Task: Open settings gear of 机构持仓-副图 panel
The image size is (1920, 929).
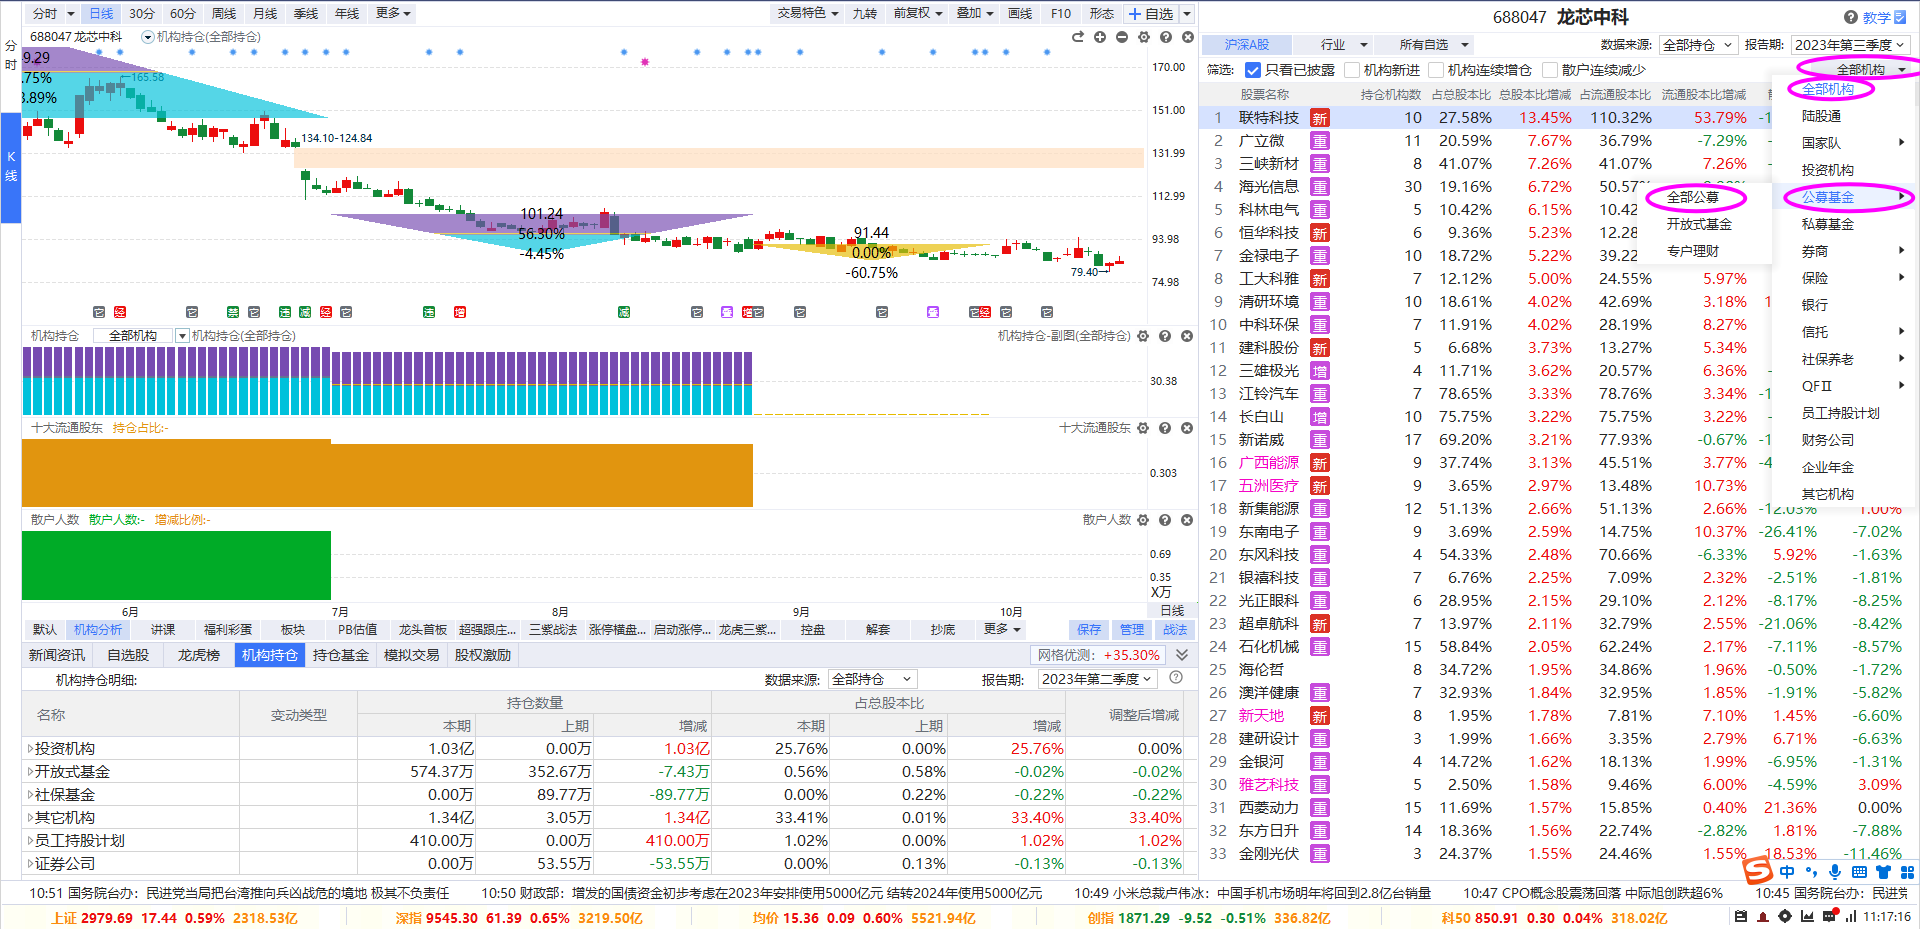Action: tap(1143, 336)
